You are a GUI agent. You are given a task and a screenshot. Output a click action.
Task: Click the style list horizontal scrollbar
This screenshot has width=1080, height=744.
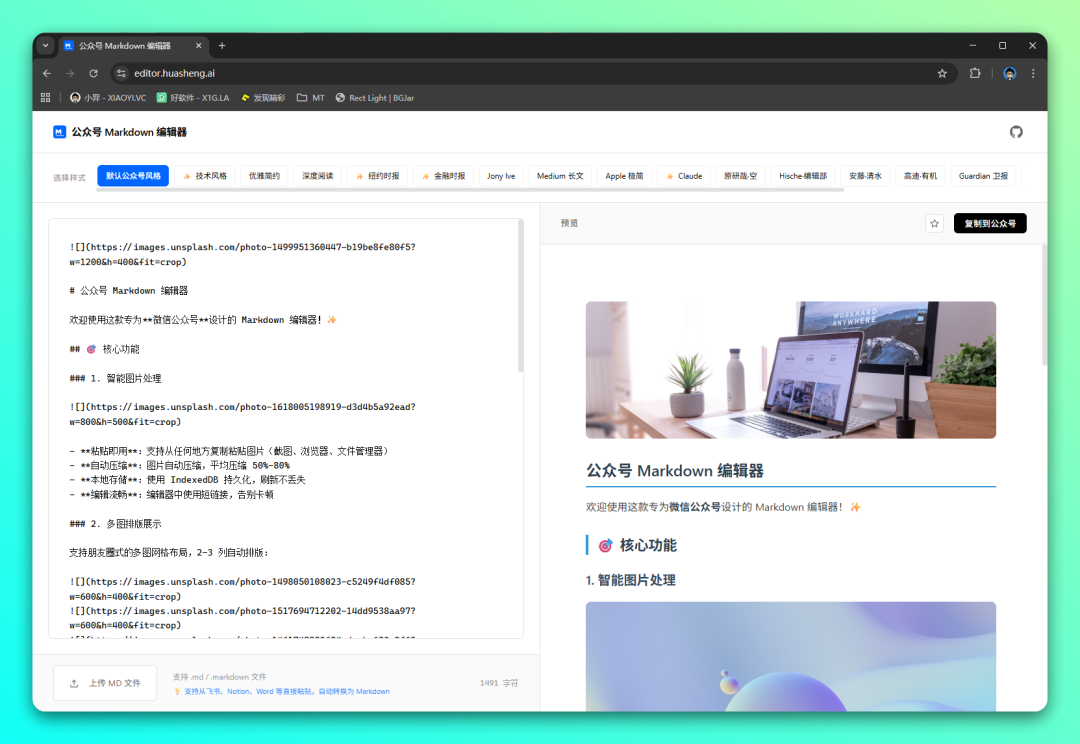pyautogui.click(x=470, y=189)
